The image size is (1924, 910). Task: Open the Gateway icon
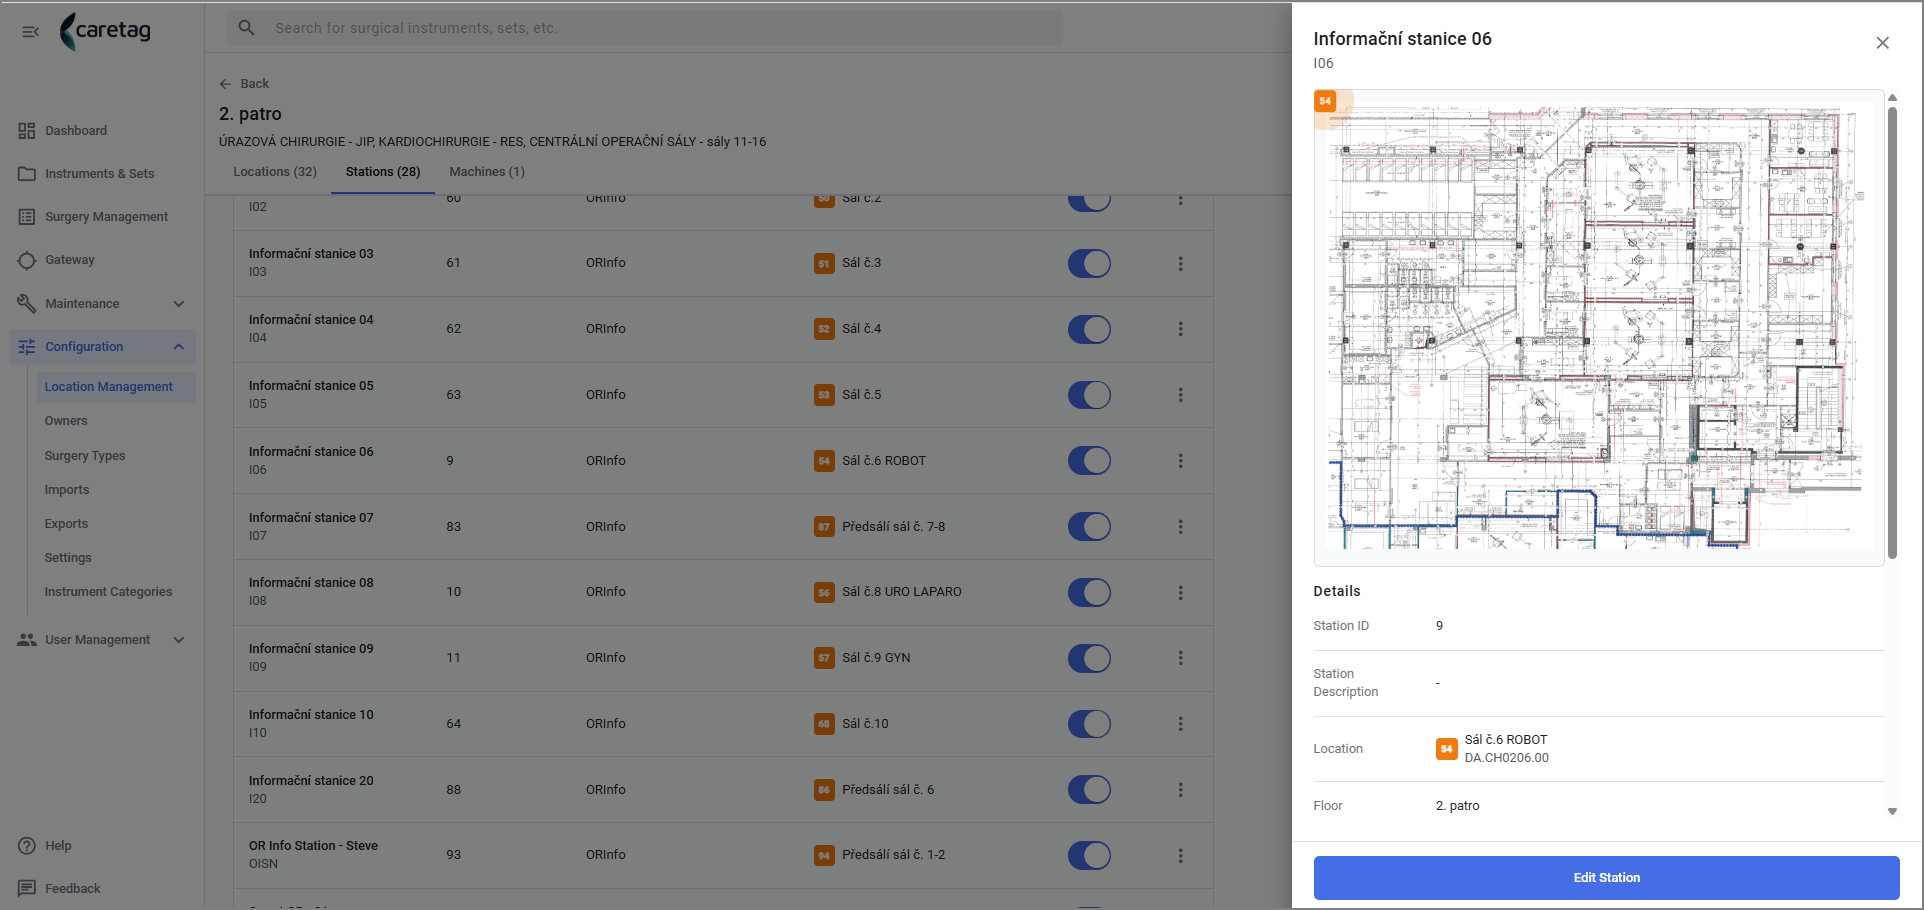coord(27,260)
